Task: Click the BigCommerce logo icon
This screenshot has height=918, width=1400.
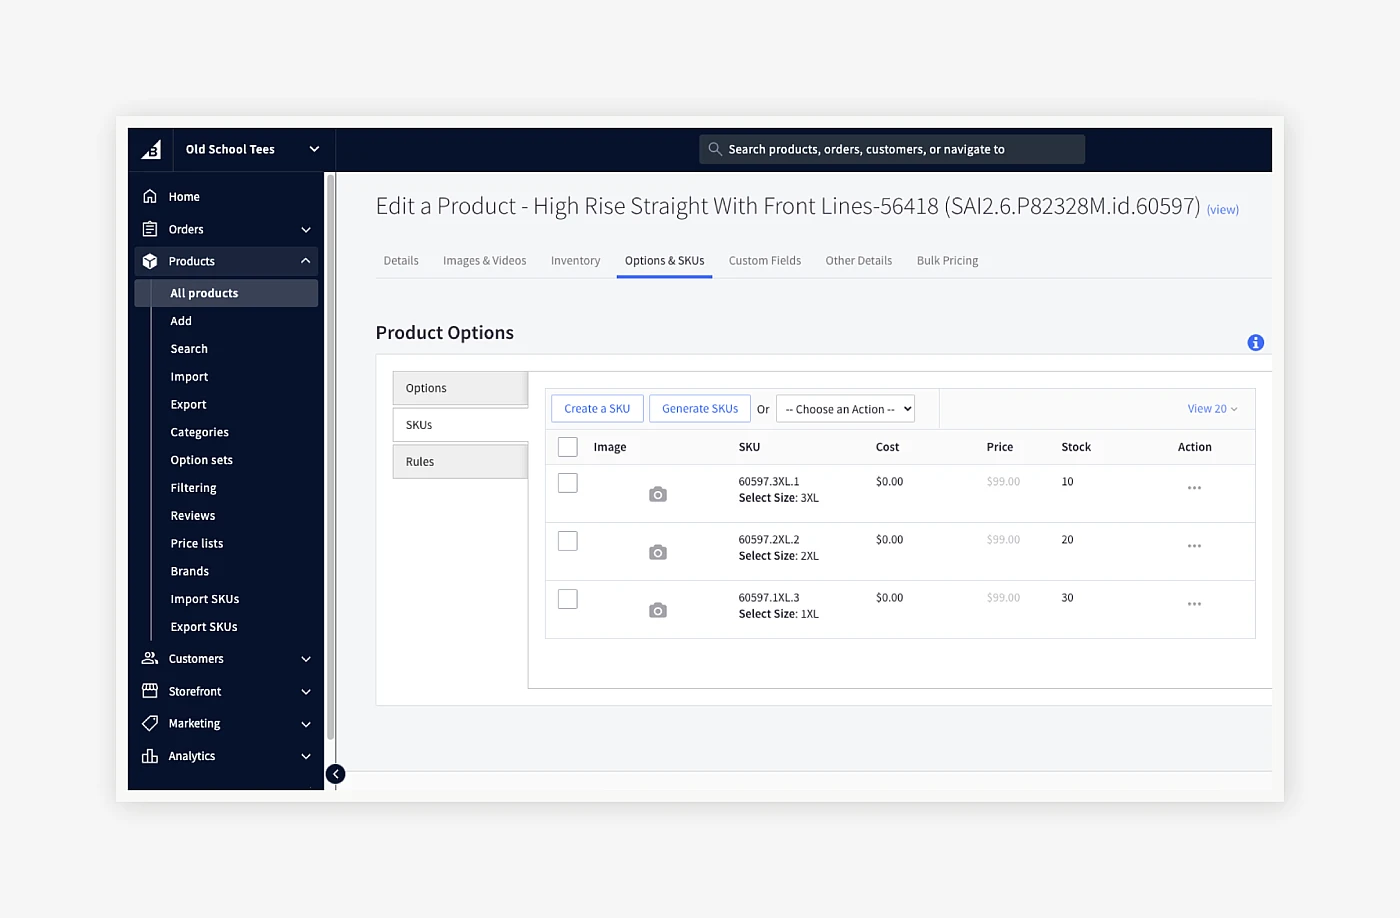Action: pyautogui.click(x=151, y=150)
